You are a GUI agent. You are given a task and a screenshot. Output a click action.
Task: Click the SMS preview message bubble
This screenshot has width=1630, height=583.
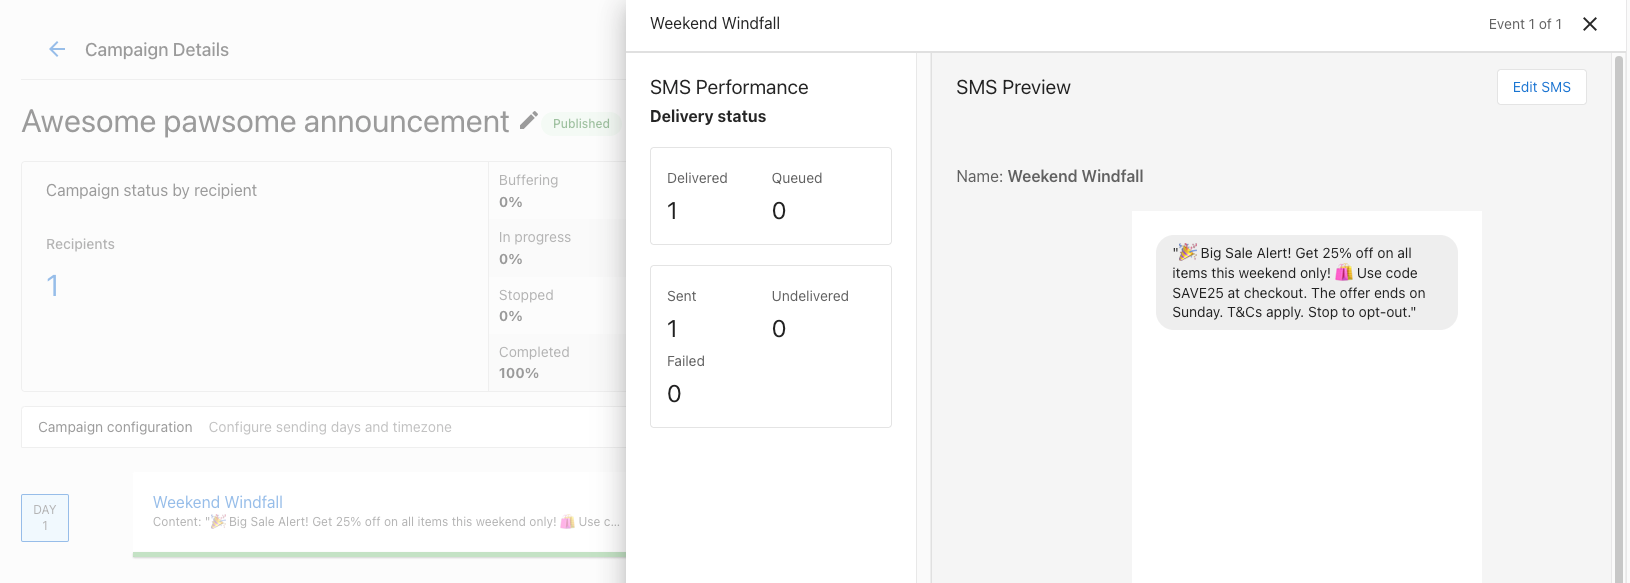(x=1306, y=283)
